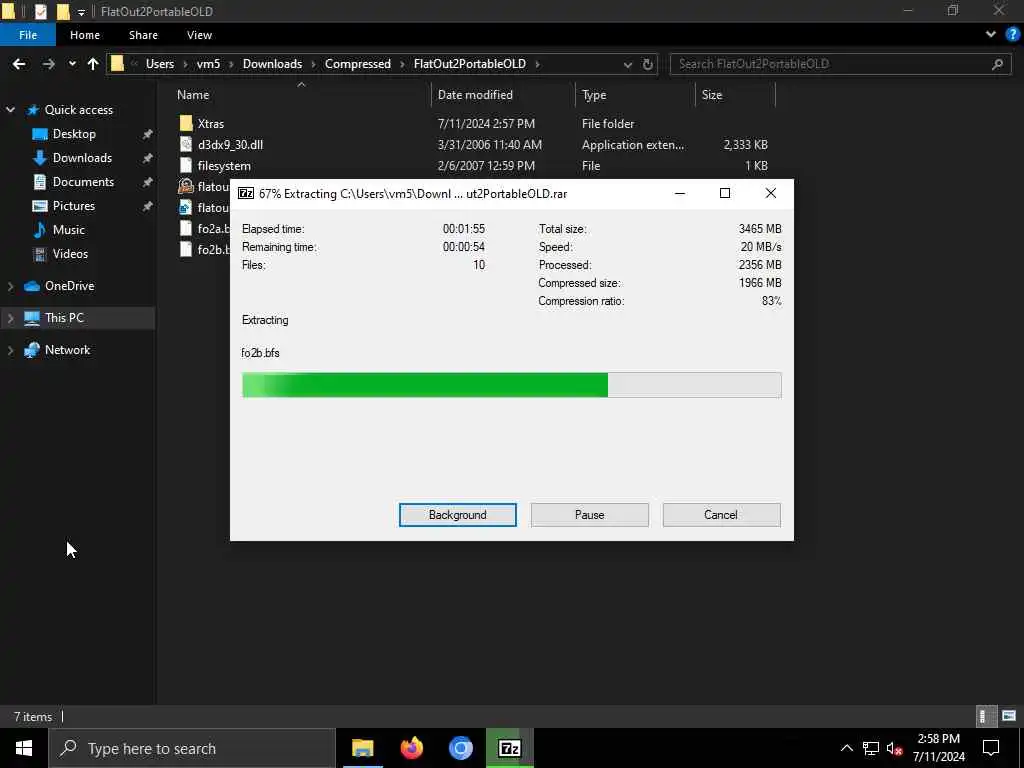Select This PC in navigation pane
This screenshot has height=768, width=1024.
pos(64,318)
